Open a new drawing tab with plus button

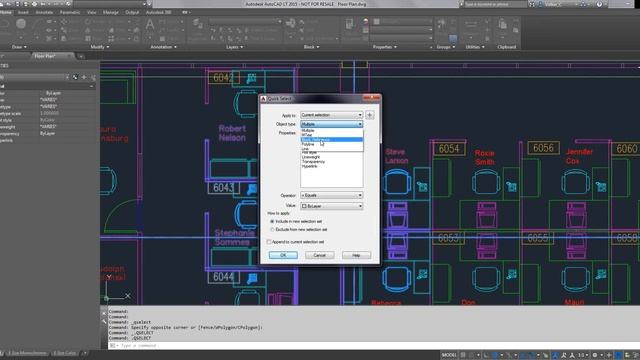point(81,56)
